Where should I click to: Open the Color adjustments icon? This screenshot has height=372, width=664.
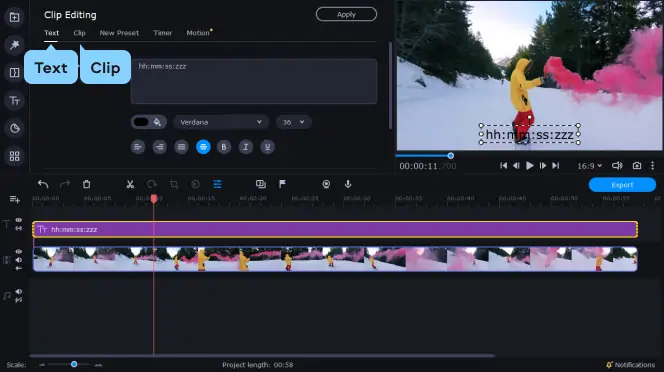click(195, 184)
